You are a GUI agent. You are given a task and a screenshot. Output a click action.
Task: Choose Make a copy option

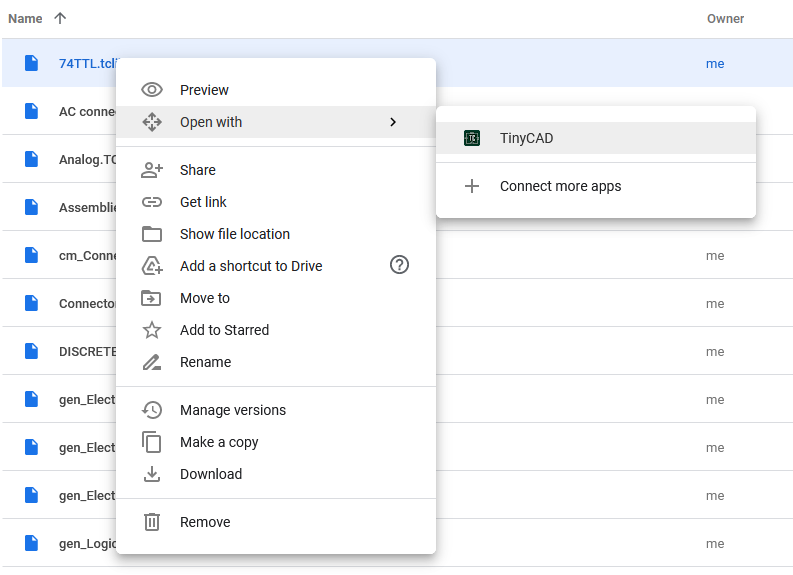[x=218, y=442]
